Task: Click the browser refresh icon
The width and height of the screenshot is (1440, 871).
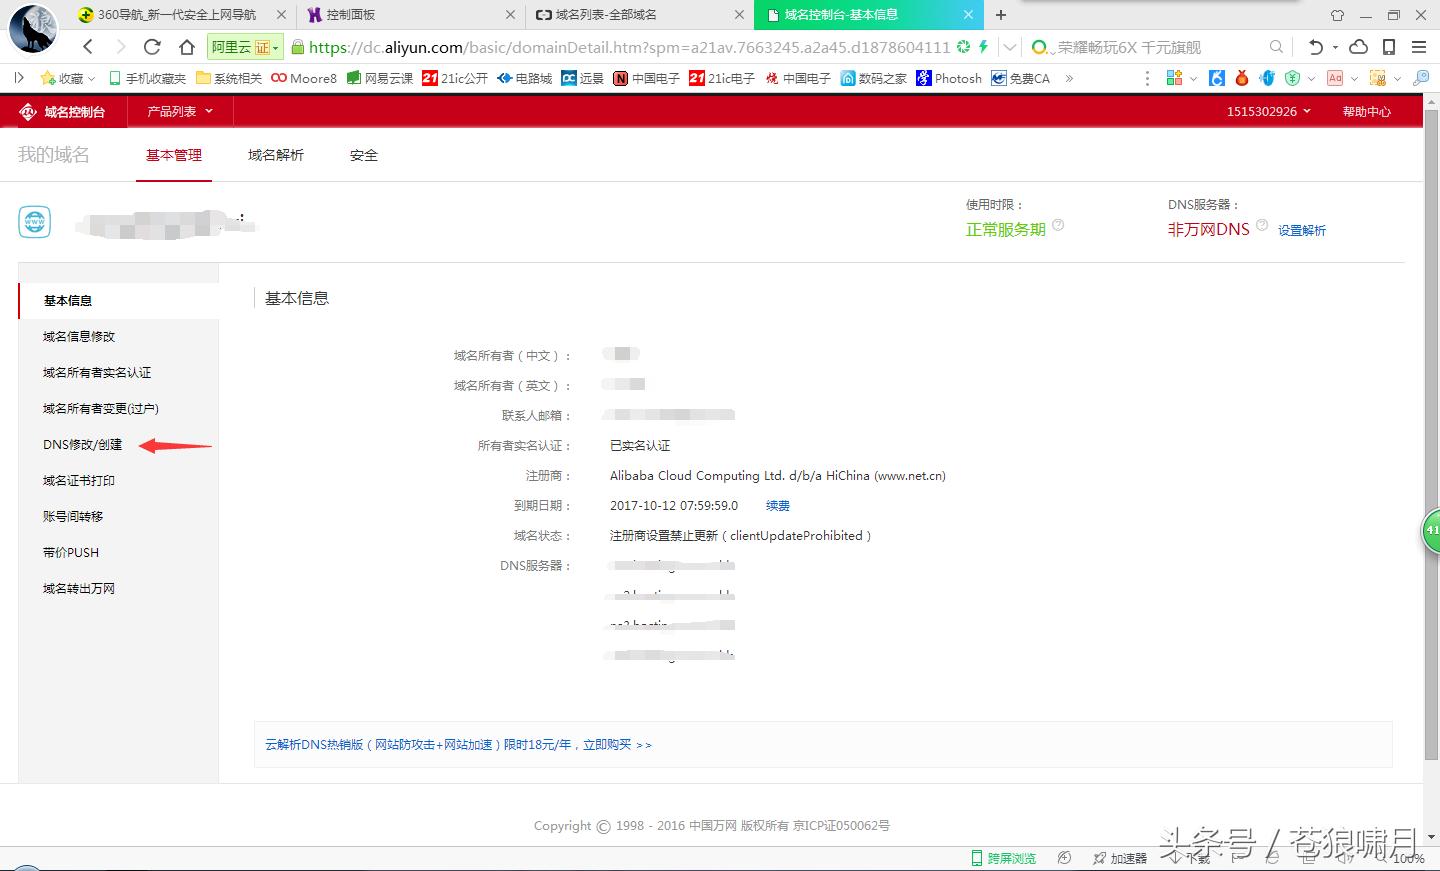Action: [152, 47]
